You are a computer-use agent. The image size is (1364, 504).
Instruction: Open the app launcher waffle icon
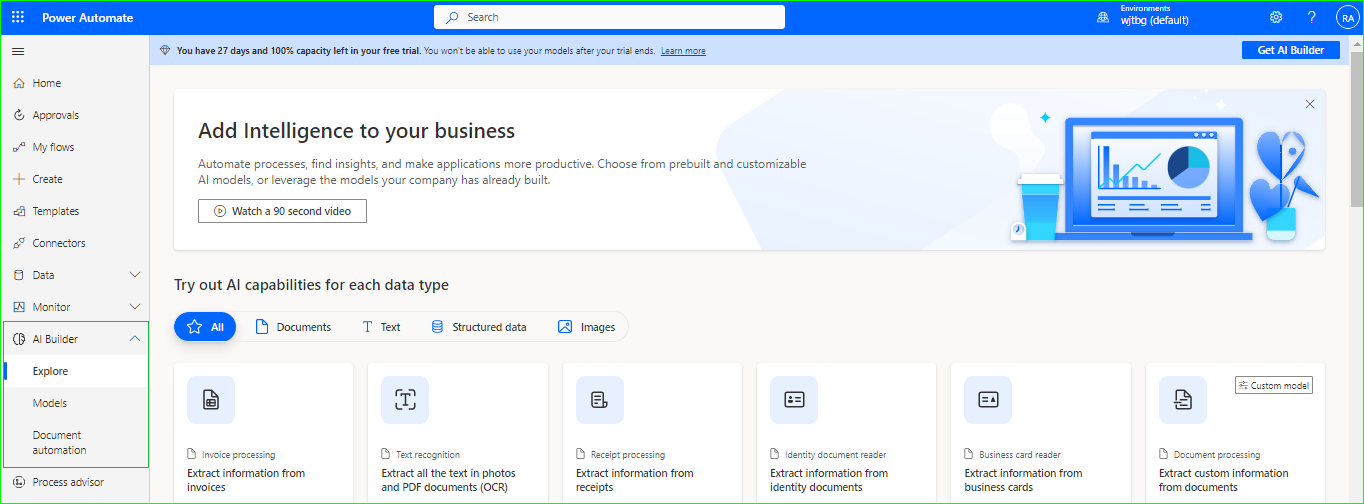18,17
